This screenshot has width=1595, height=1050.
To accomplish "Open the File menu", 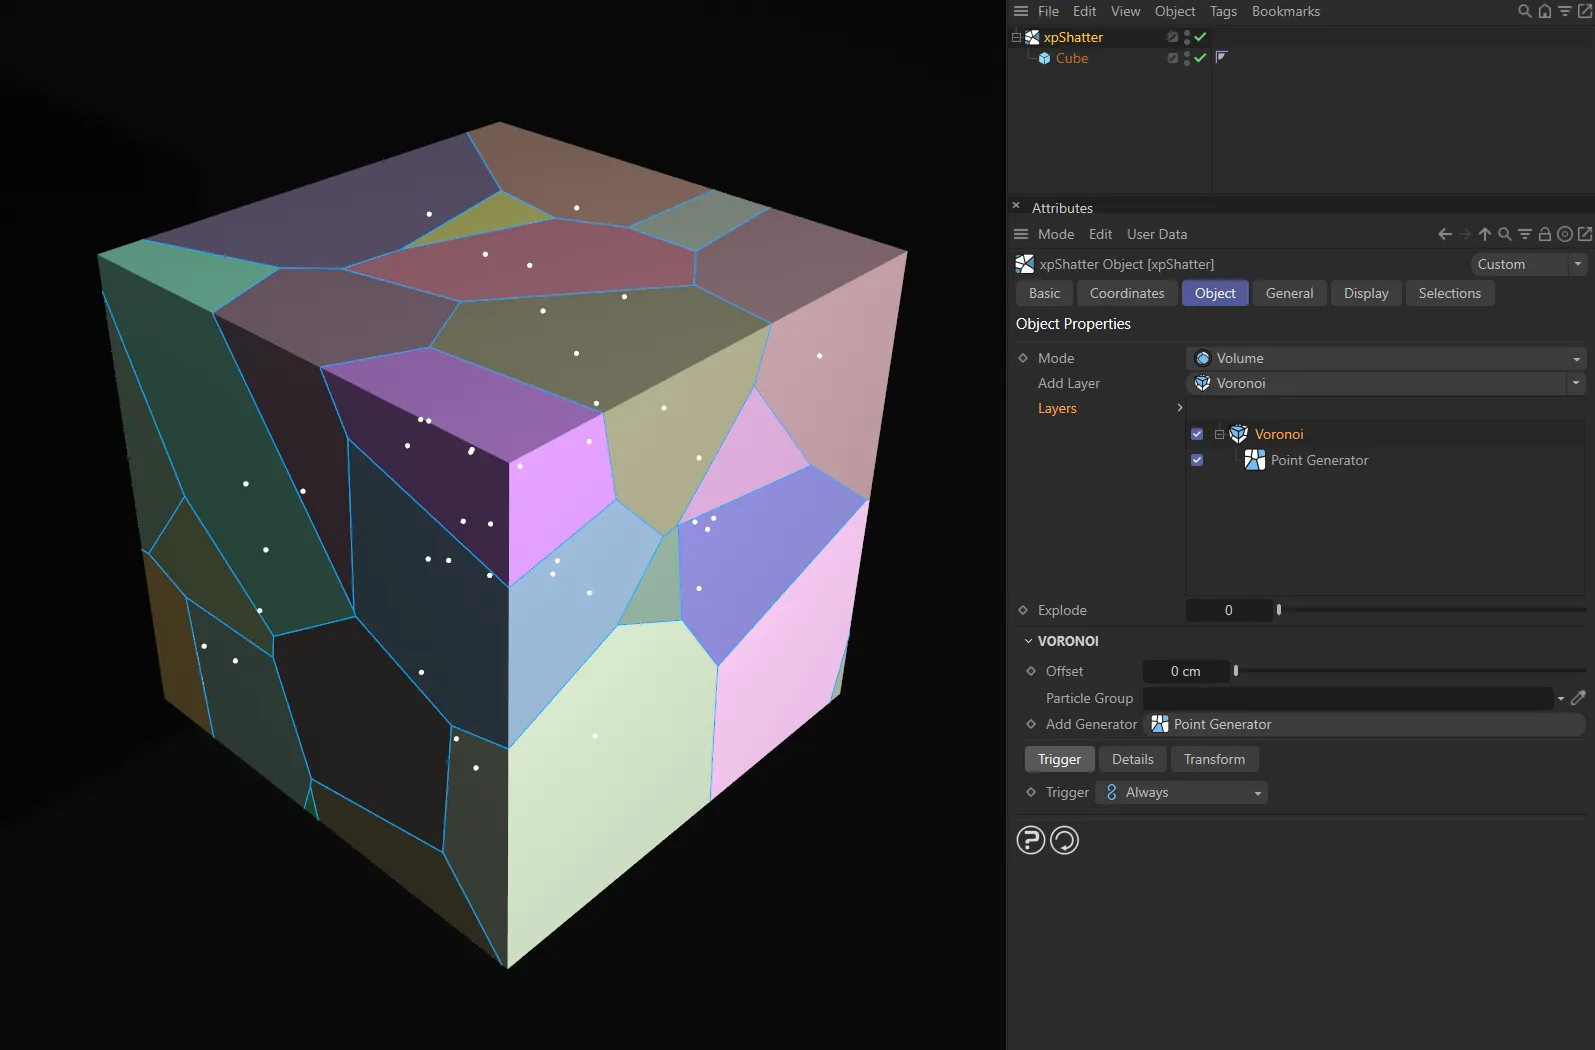I will click(x=1048, y=11).
